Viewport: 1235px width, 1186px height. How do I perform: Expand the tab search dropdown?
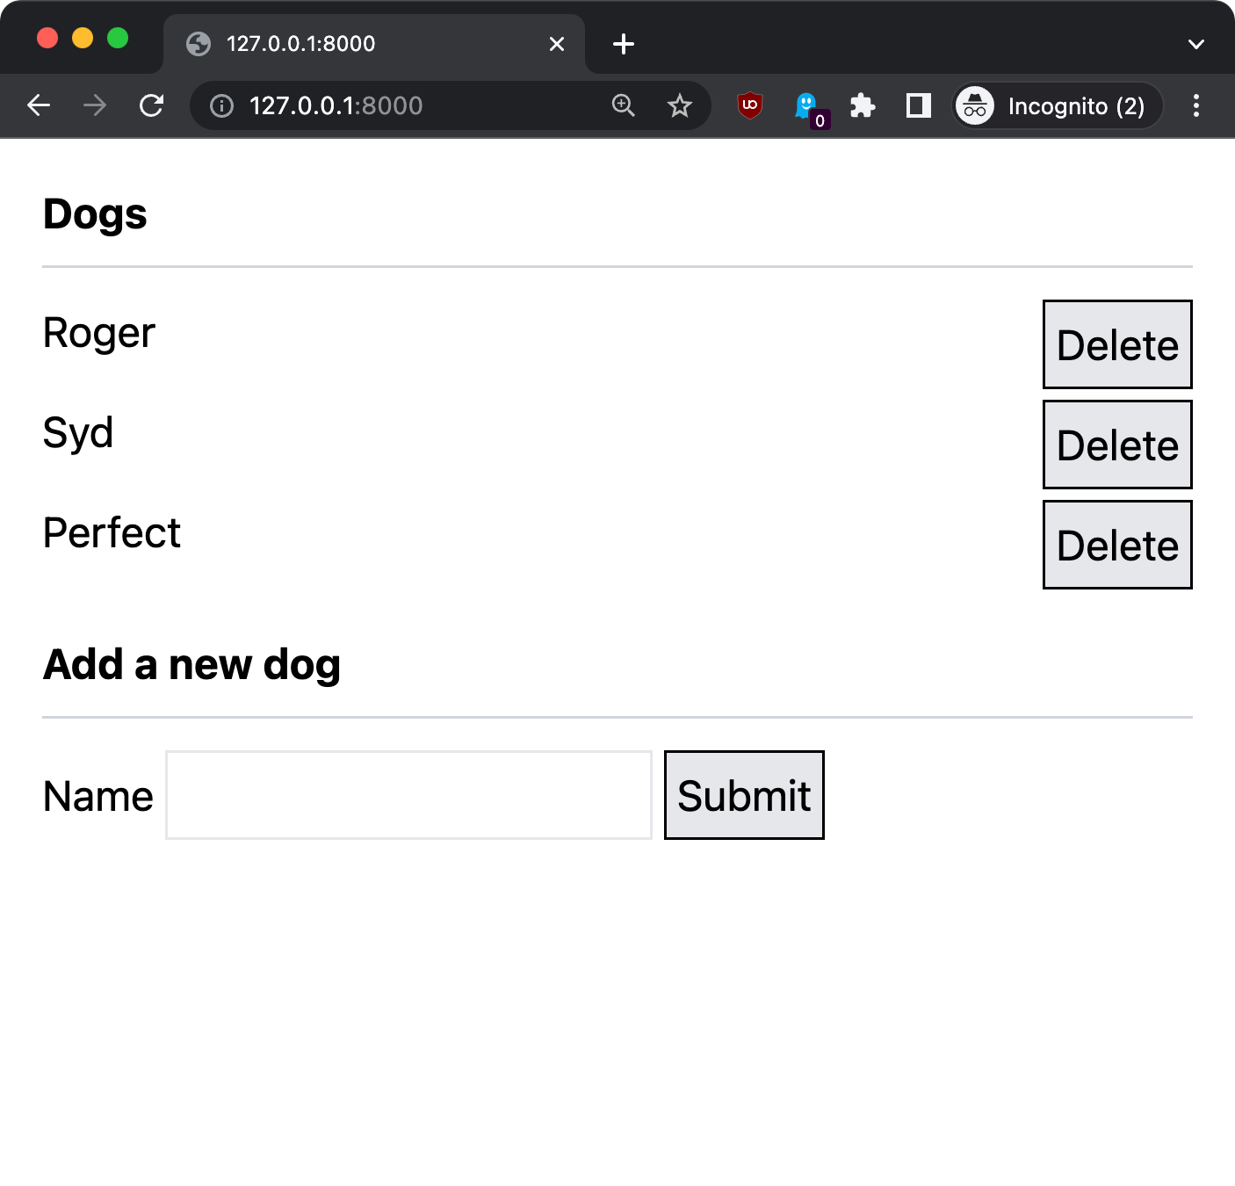1196,44
